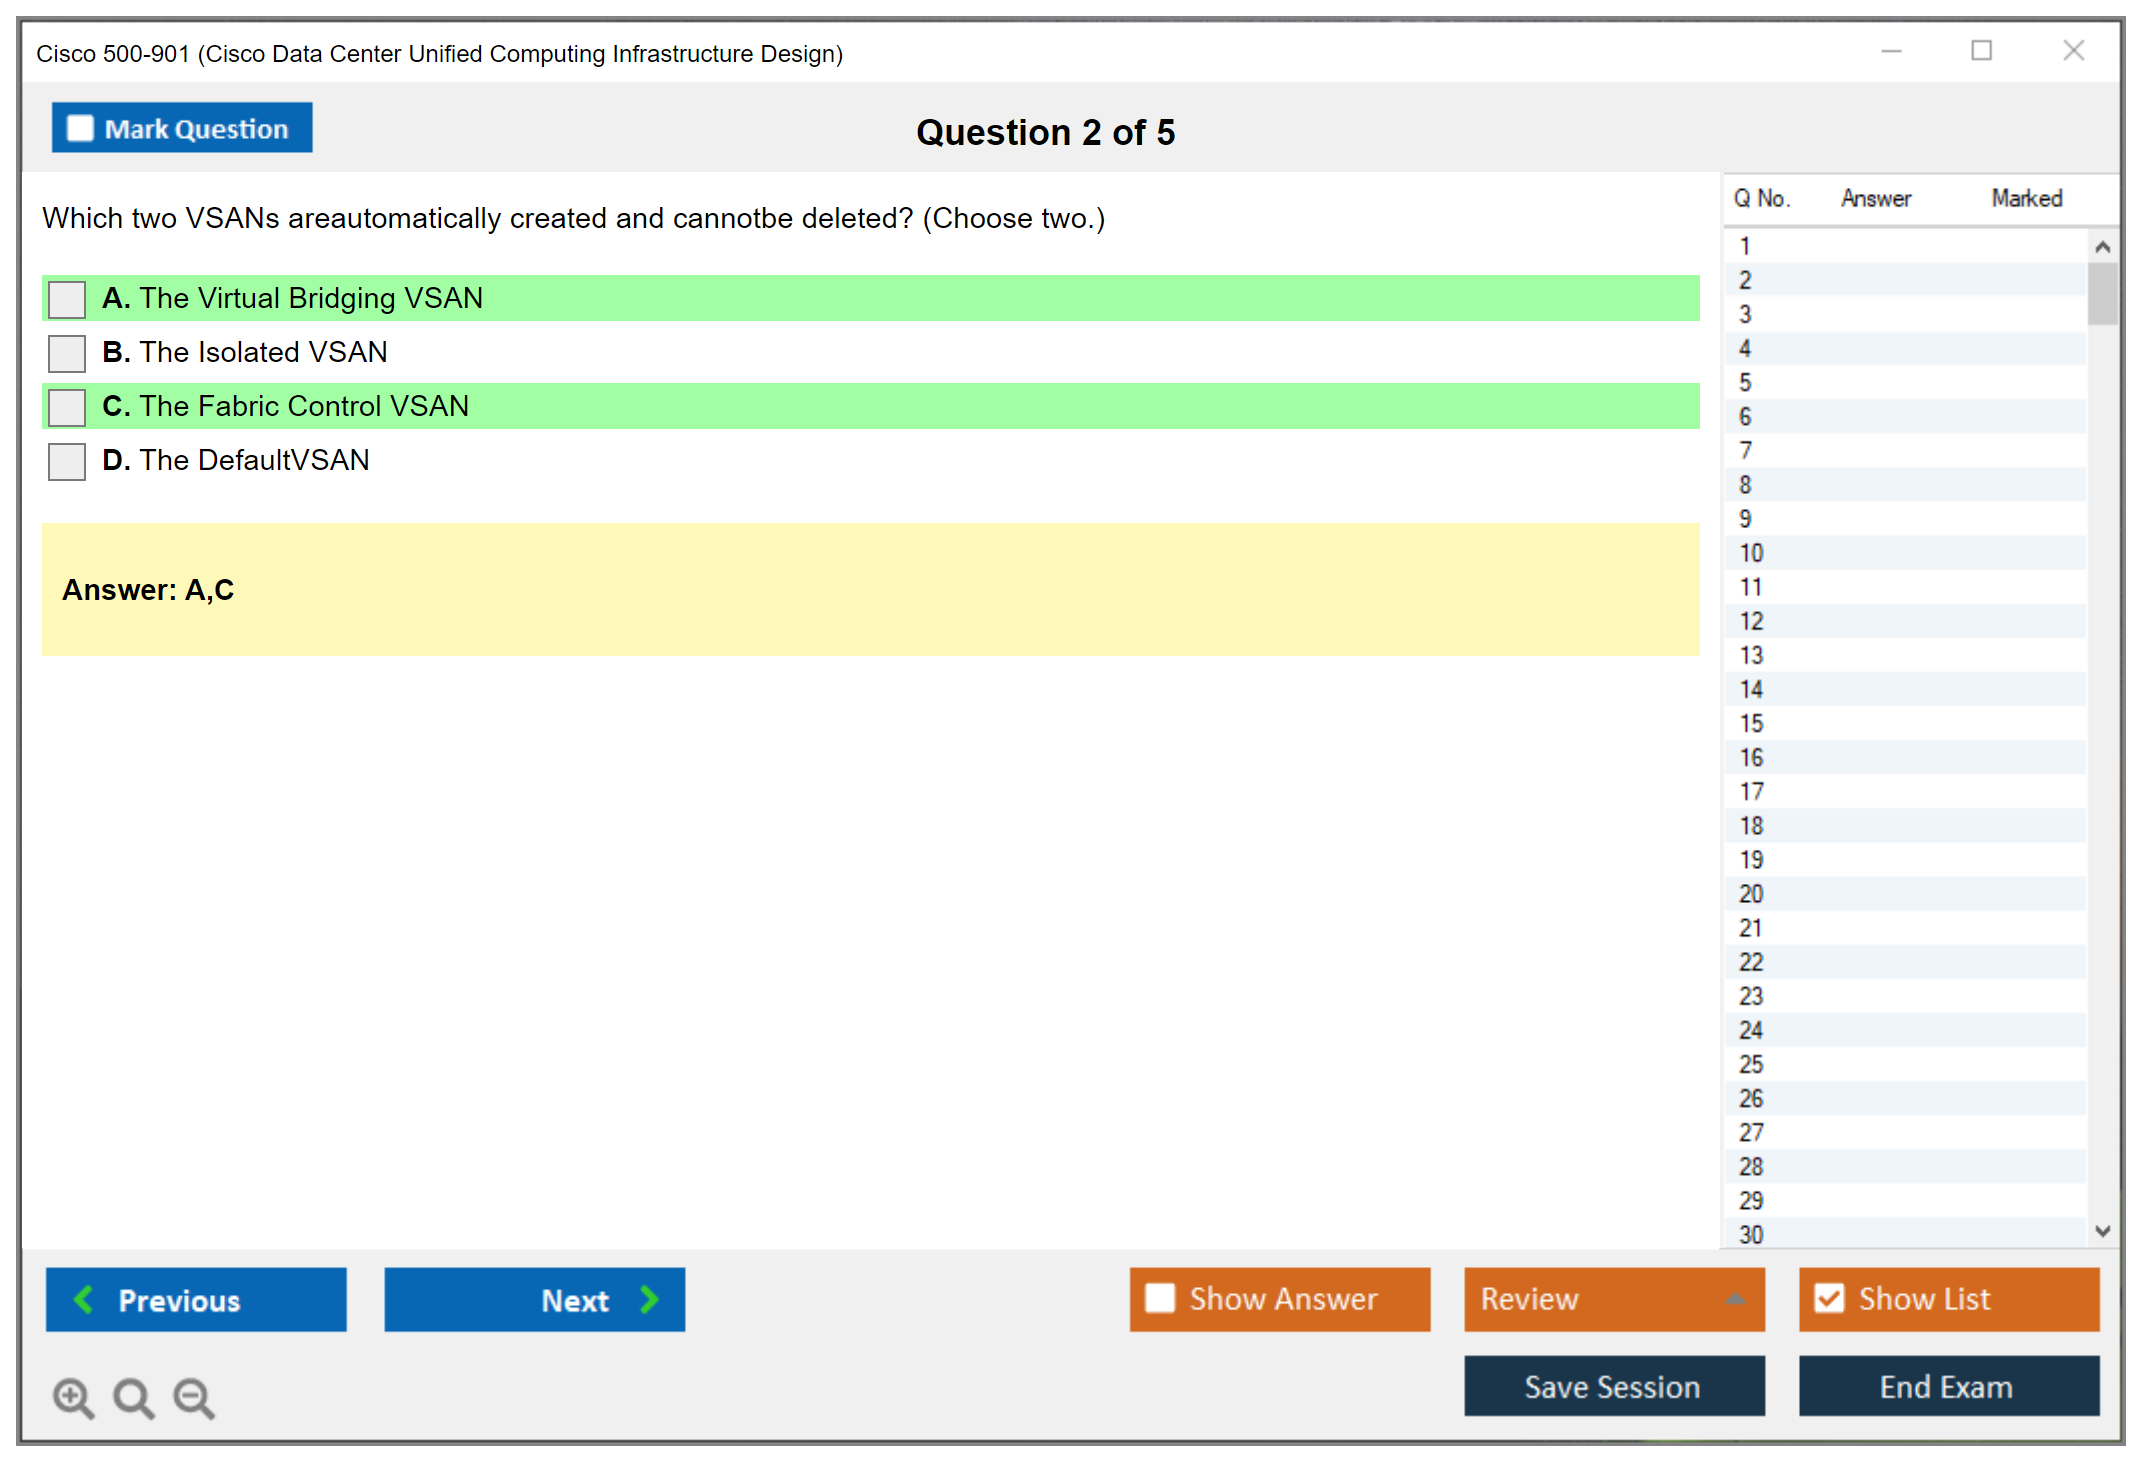Click the zoom in magnifier icon
2150x1470 pixels.
click(72, 1397)
